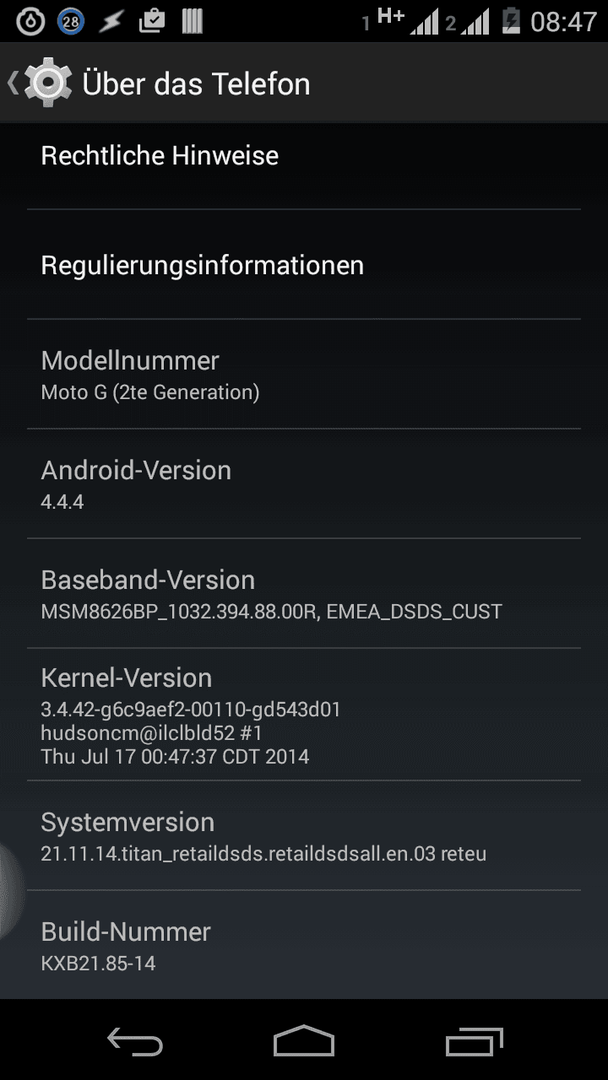Tap the Android-Version 4.4.4 entry

pyautogui.click(x=304, y=484)
